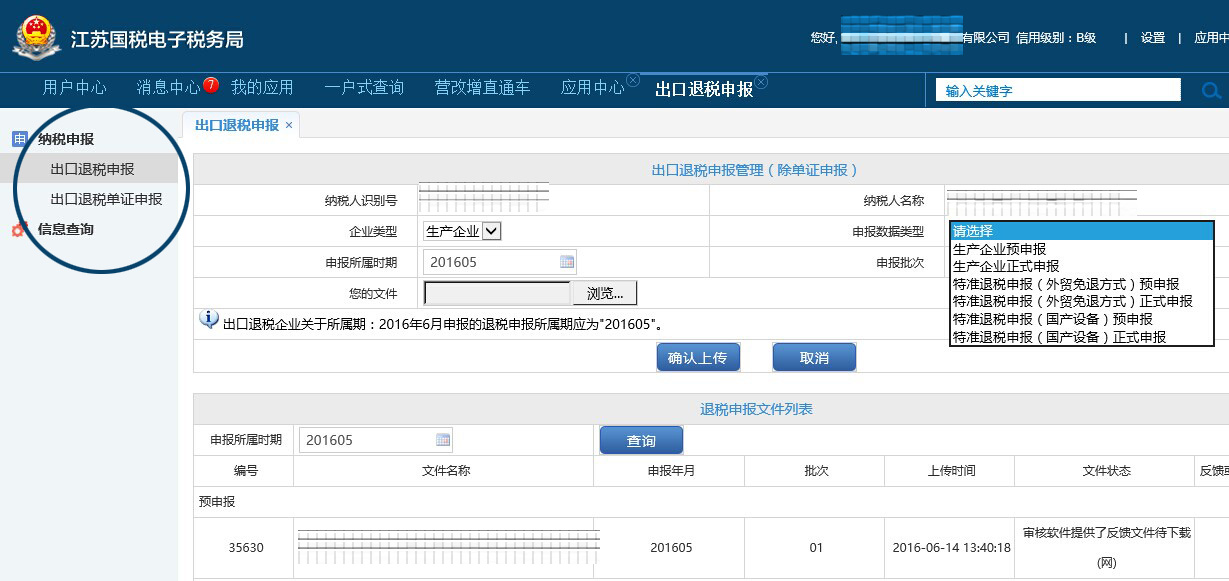Open calendar picker for 申报所属时期 upload field
1229x581 pixels.
(x=567, y=262)
